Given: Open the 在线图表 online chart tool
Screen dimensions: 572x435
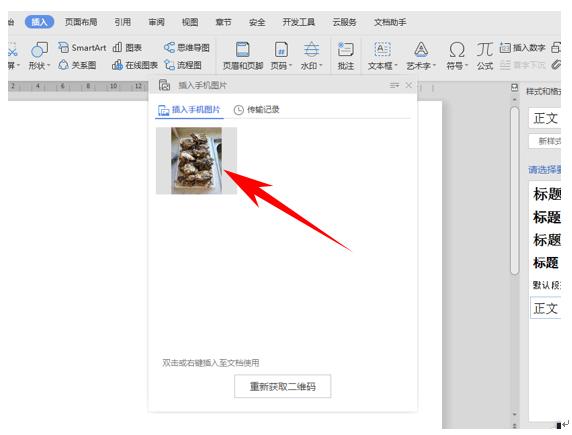Looking at the screenshot, I should click(x=135, y=65).
